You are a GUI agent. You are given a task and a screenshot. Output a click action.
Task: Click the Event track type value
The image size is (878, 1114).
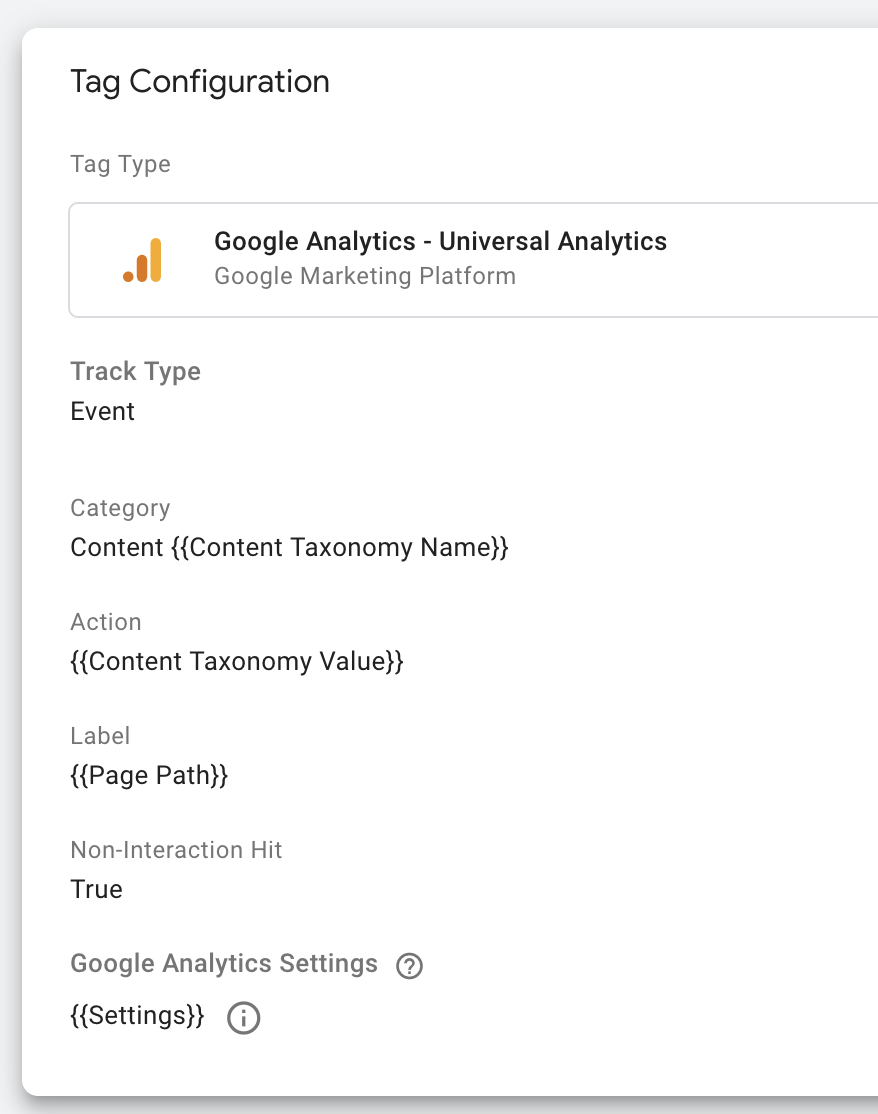coord(103,411)
